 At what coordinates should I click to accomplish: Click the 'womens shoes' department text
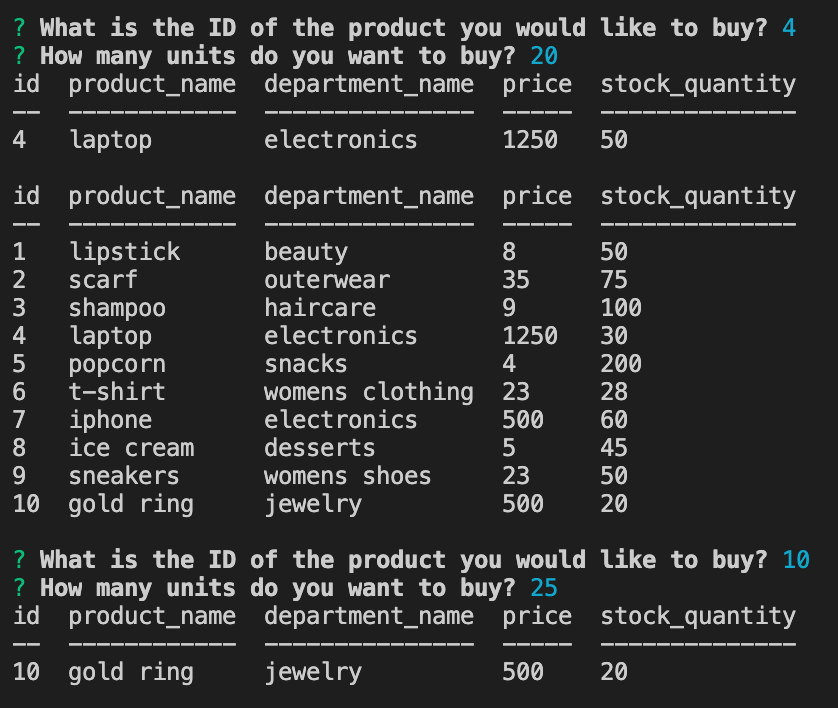[x=347, y=476]
